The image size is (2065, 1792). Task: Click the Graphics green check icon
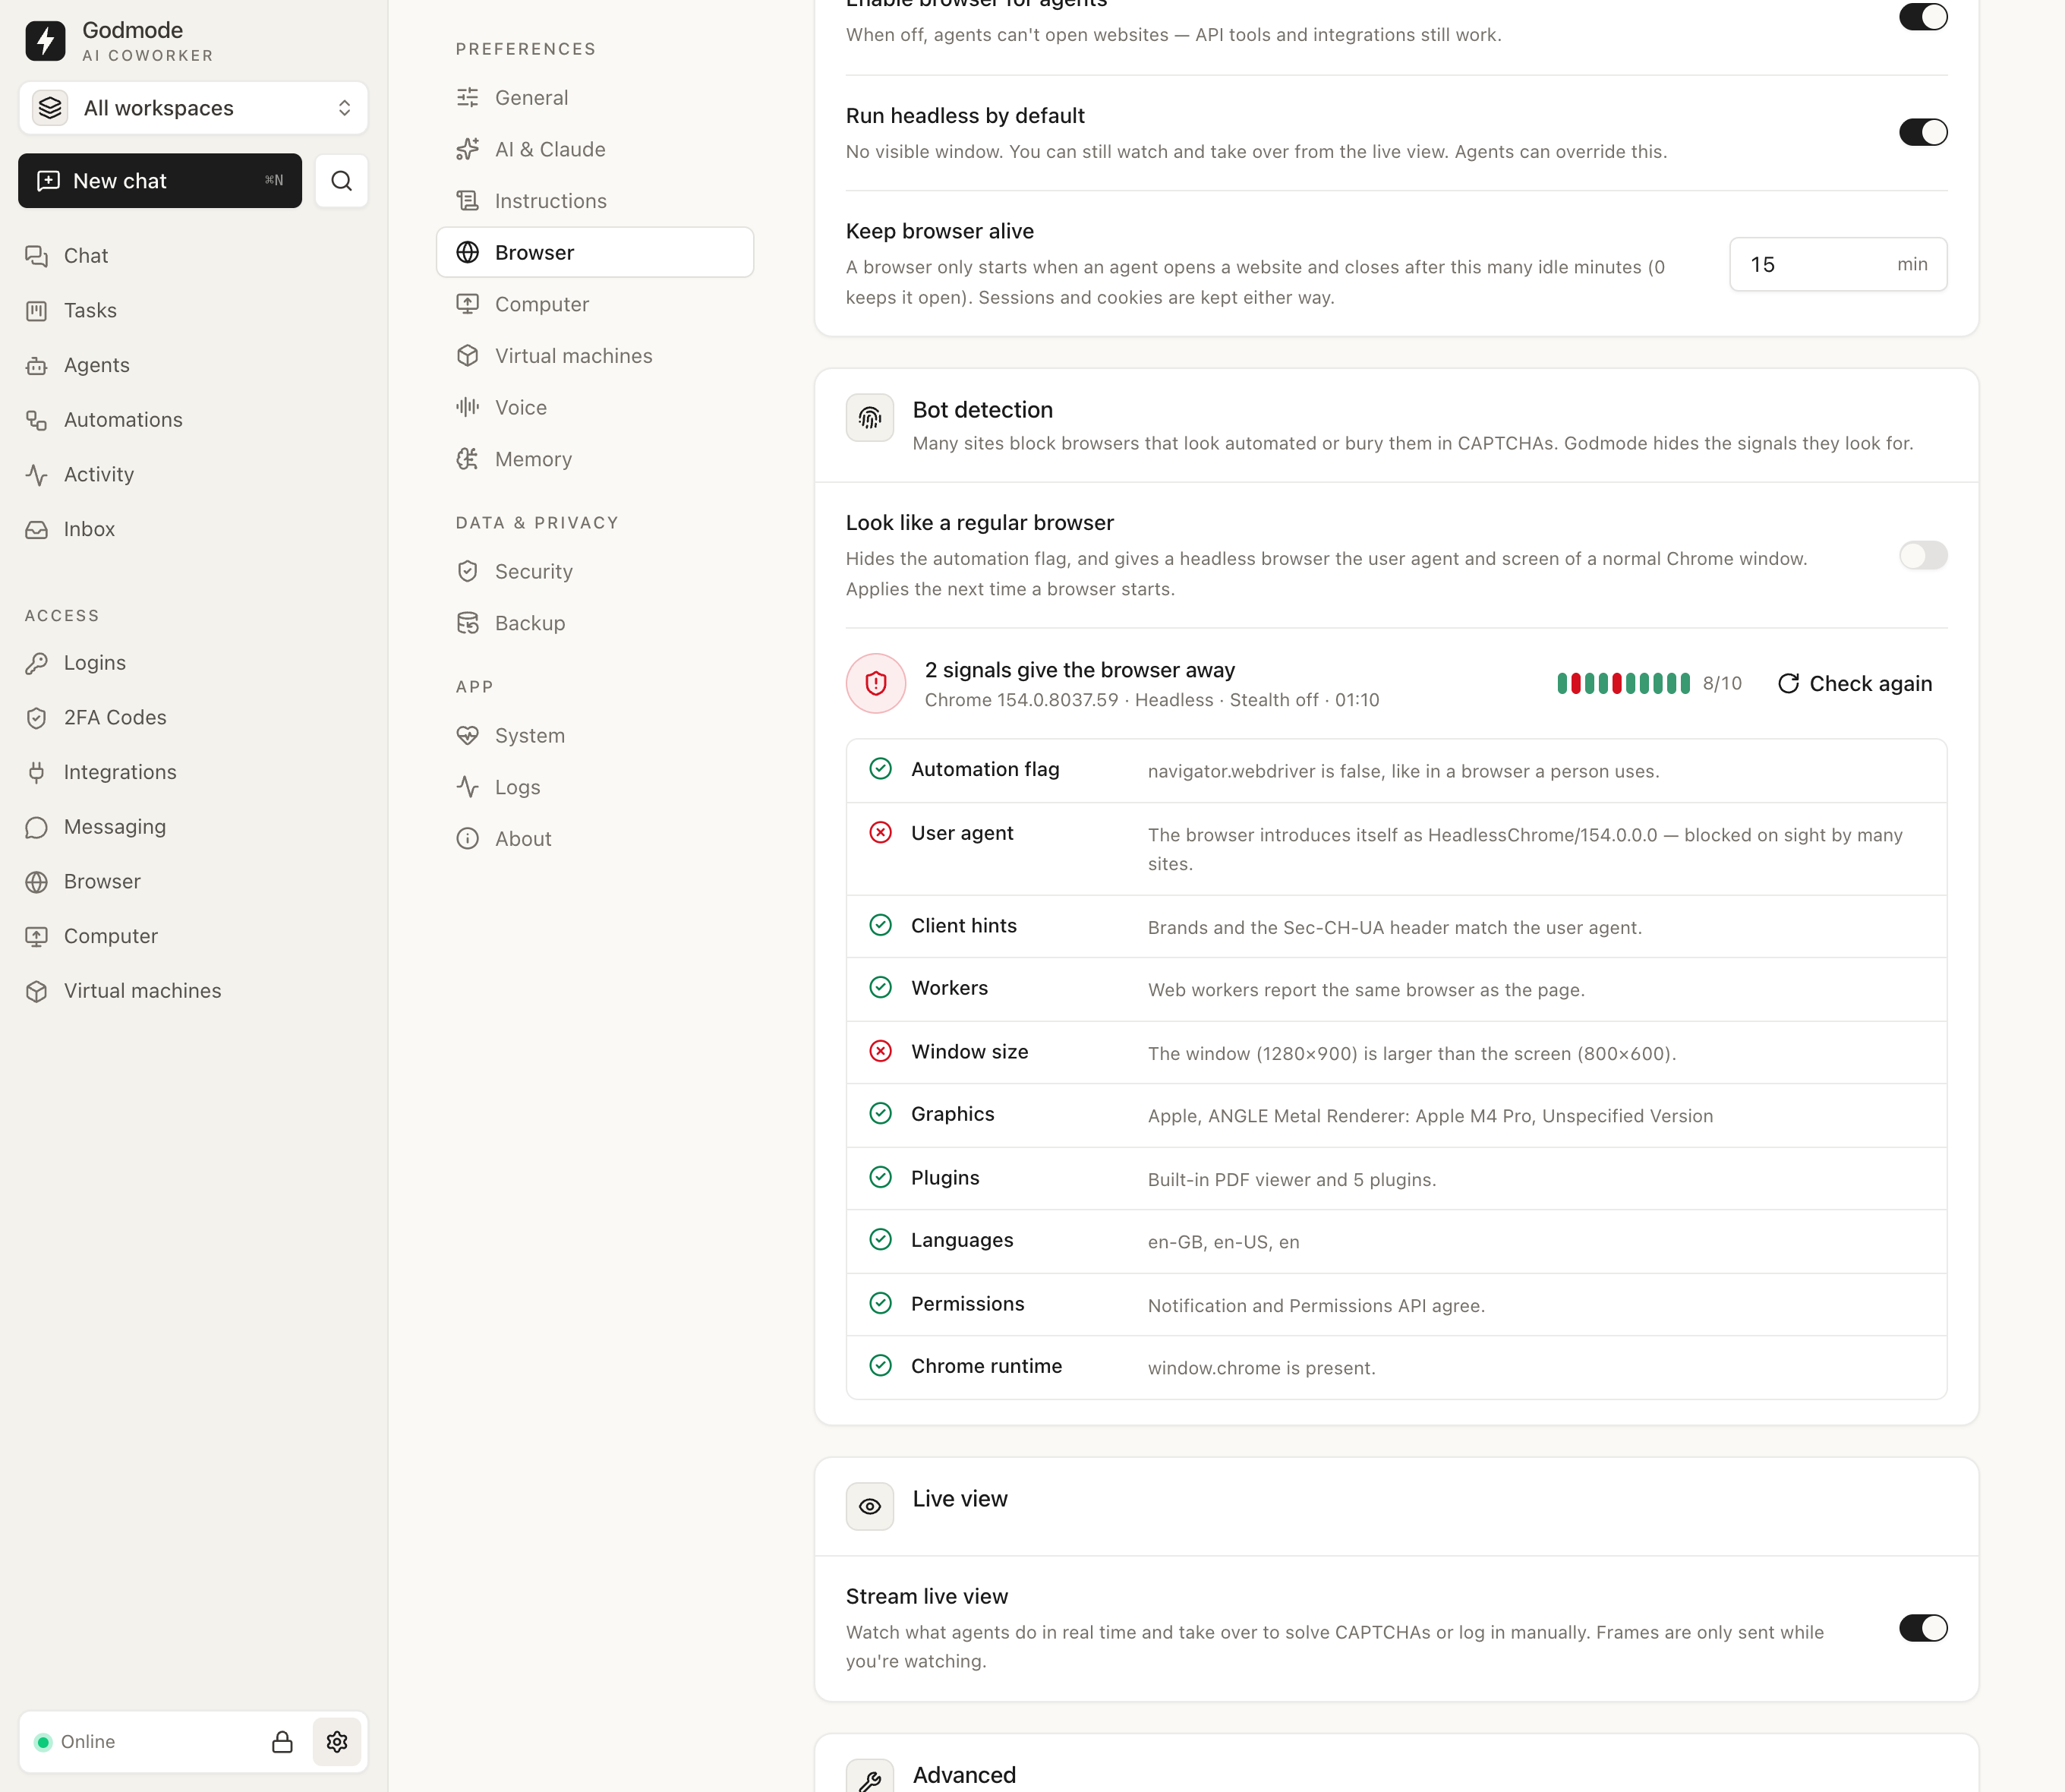(880, 1114)
